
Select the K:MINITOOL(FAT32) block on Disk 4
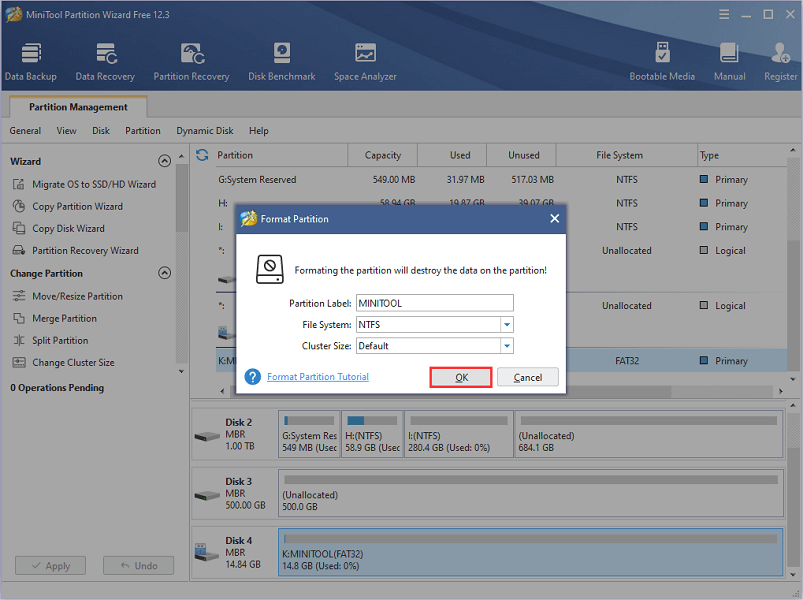pyautogui.click(x=531, y=552)
